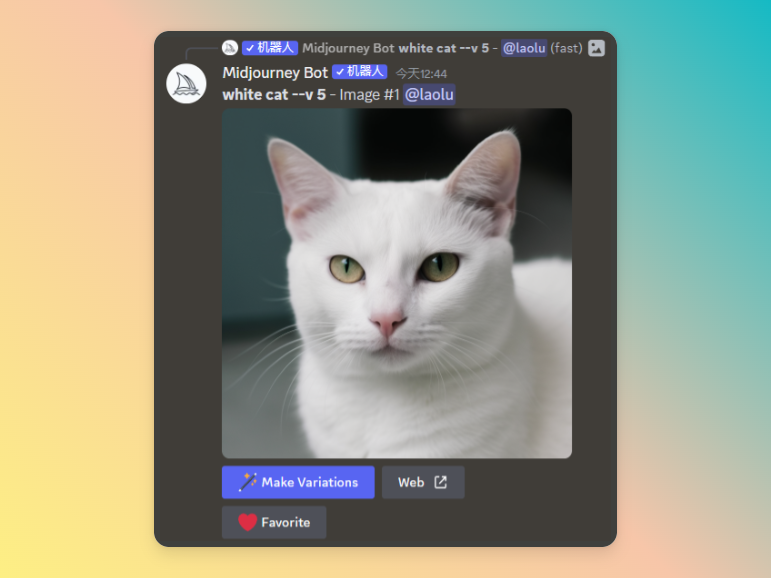Click the bold "white cat --v 5" prompt text
The image size is (771, 578).
coord(273,95)
